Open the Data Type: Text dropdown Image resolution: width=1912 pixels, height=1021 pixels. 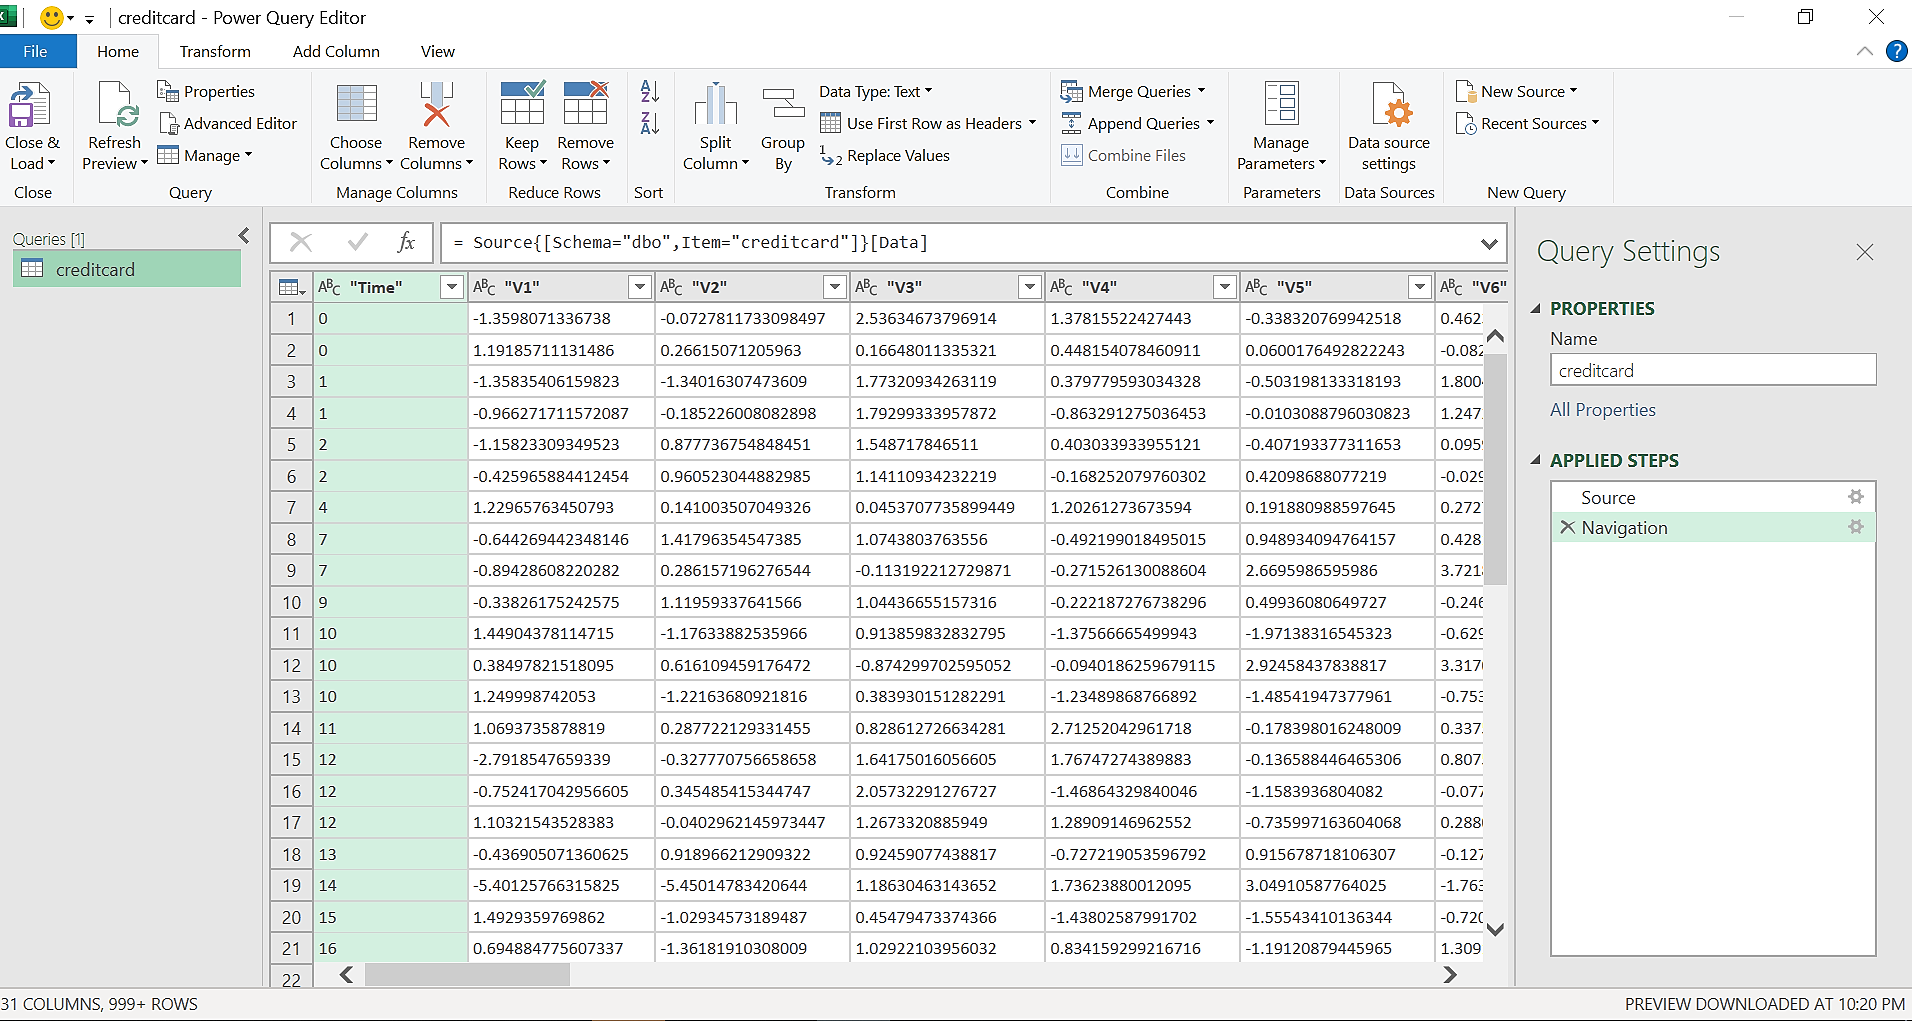tap(876, 91)
